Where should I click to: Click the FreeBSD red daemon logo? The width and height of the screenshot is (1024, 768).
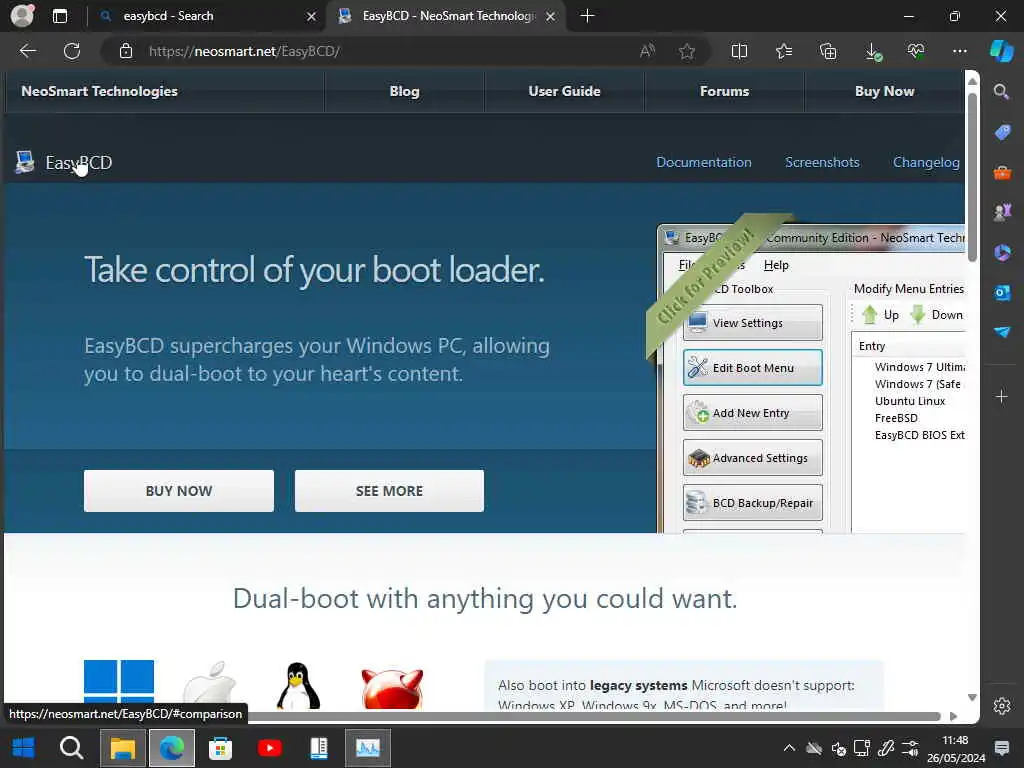(x=392, y=688)
